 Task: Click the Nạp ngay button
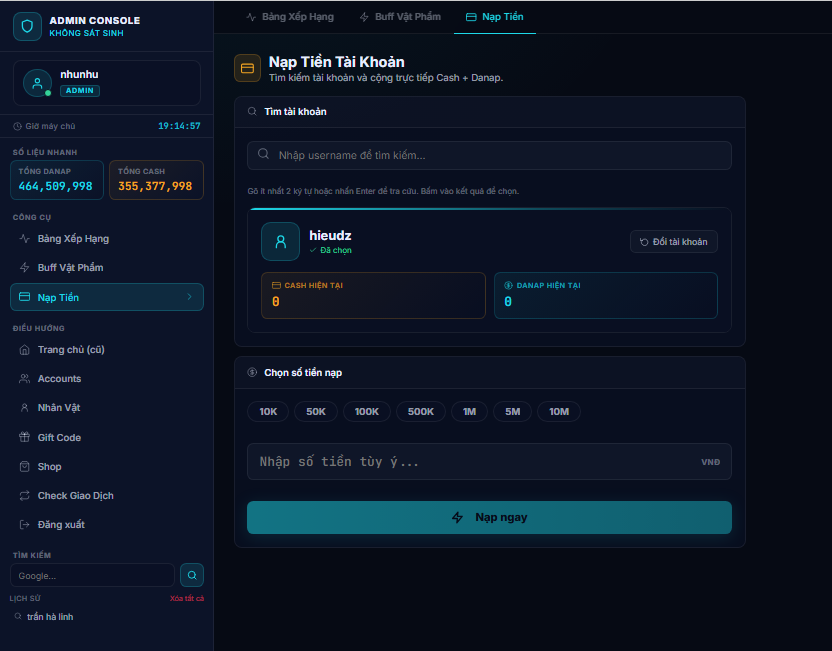pos(489,517)
